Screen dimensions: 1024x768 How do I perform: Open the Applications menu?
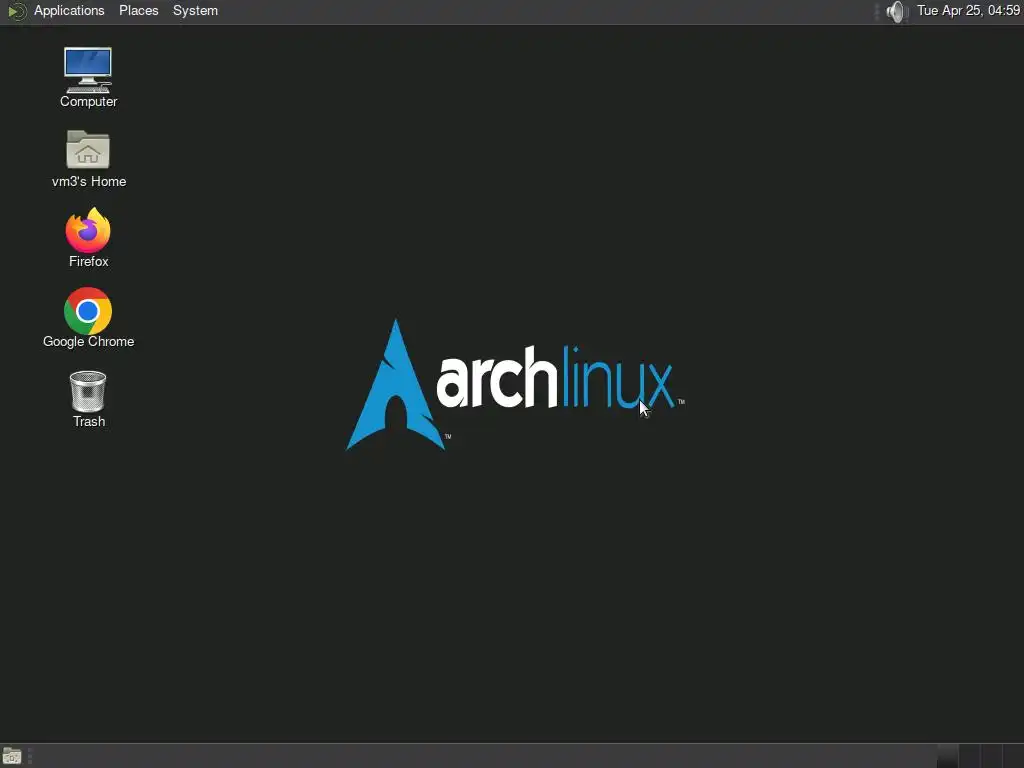click(x=69, y=11)
